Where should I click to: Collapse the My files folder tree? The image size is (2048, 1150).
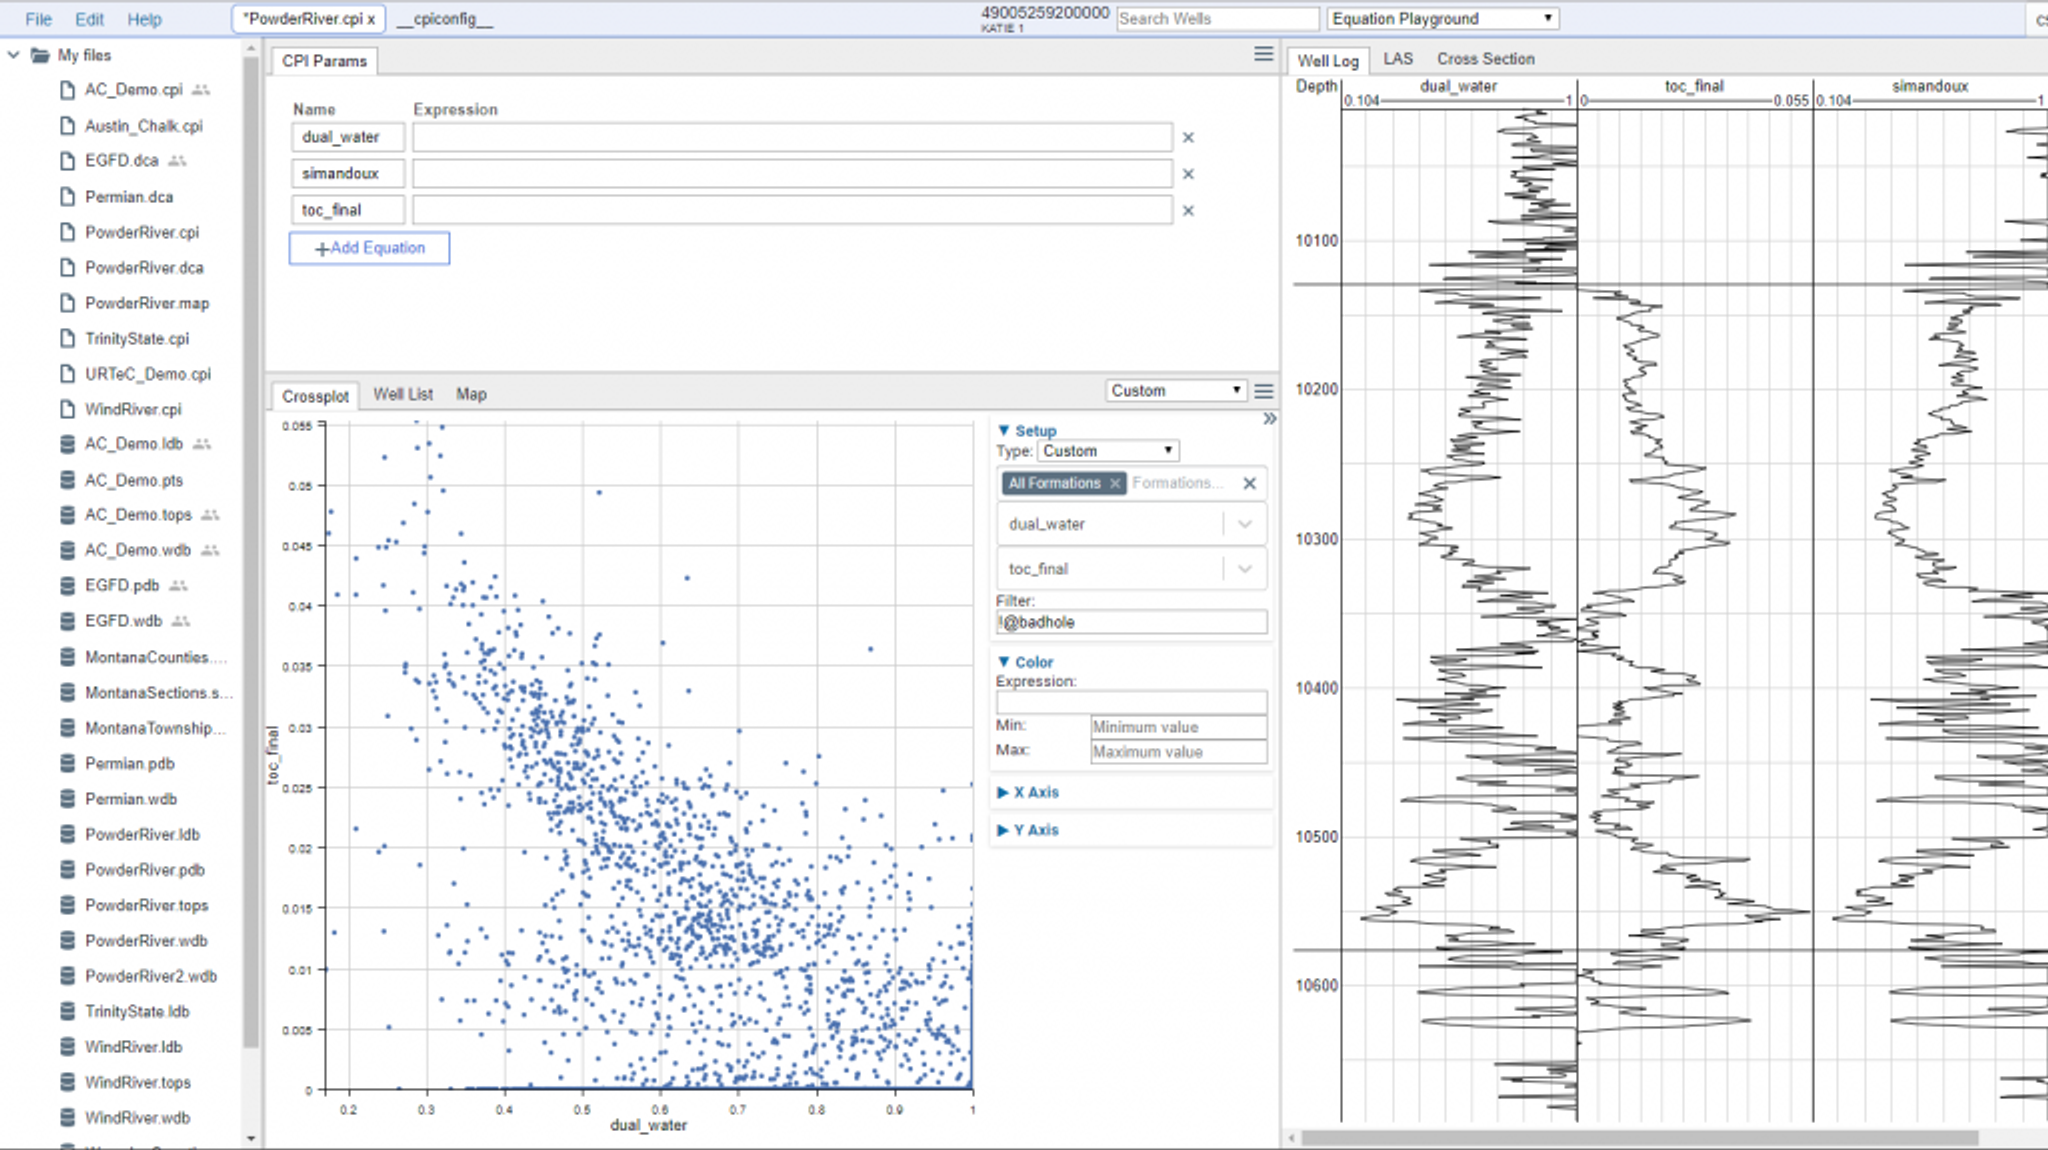click(14, 55)
